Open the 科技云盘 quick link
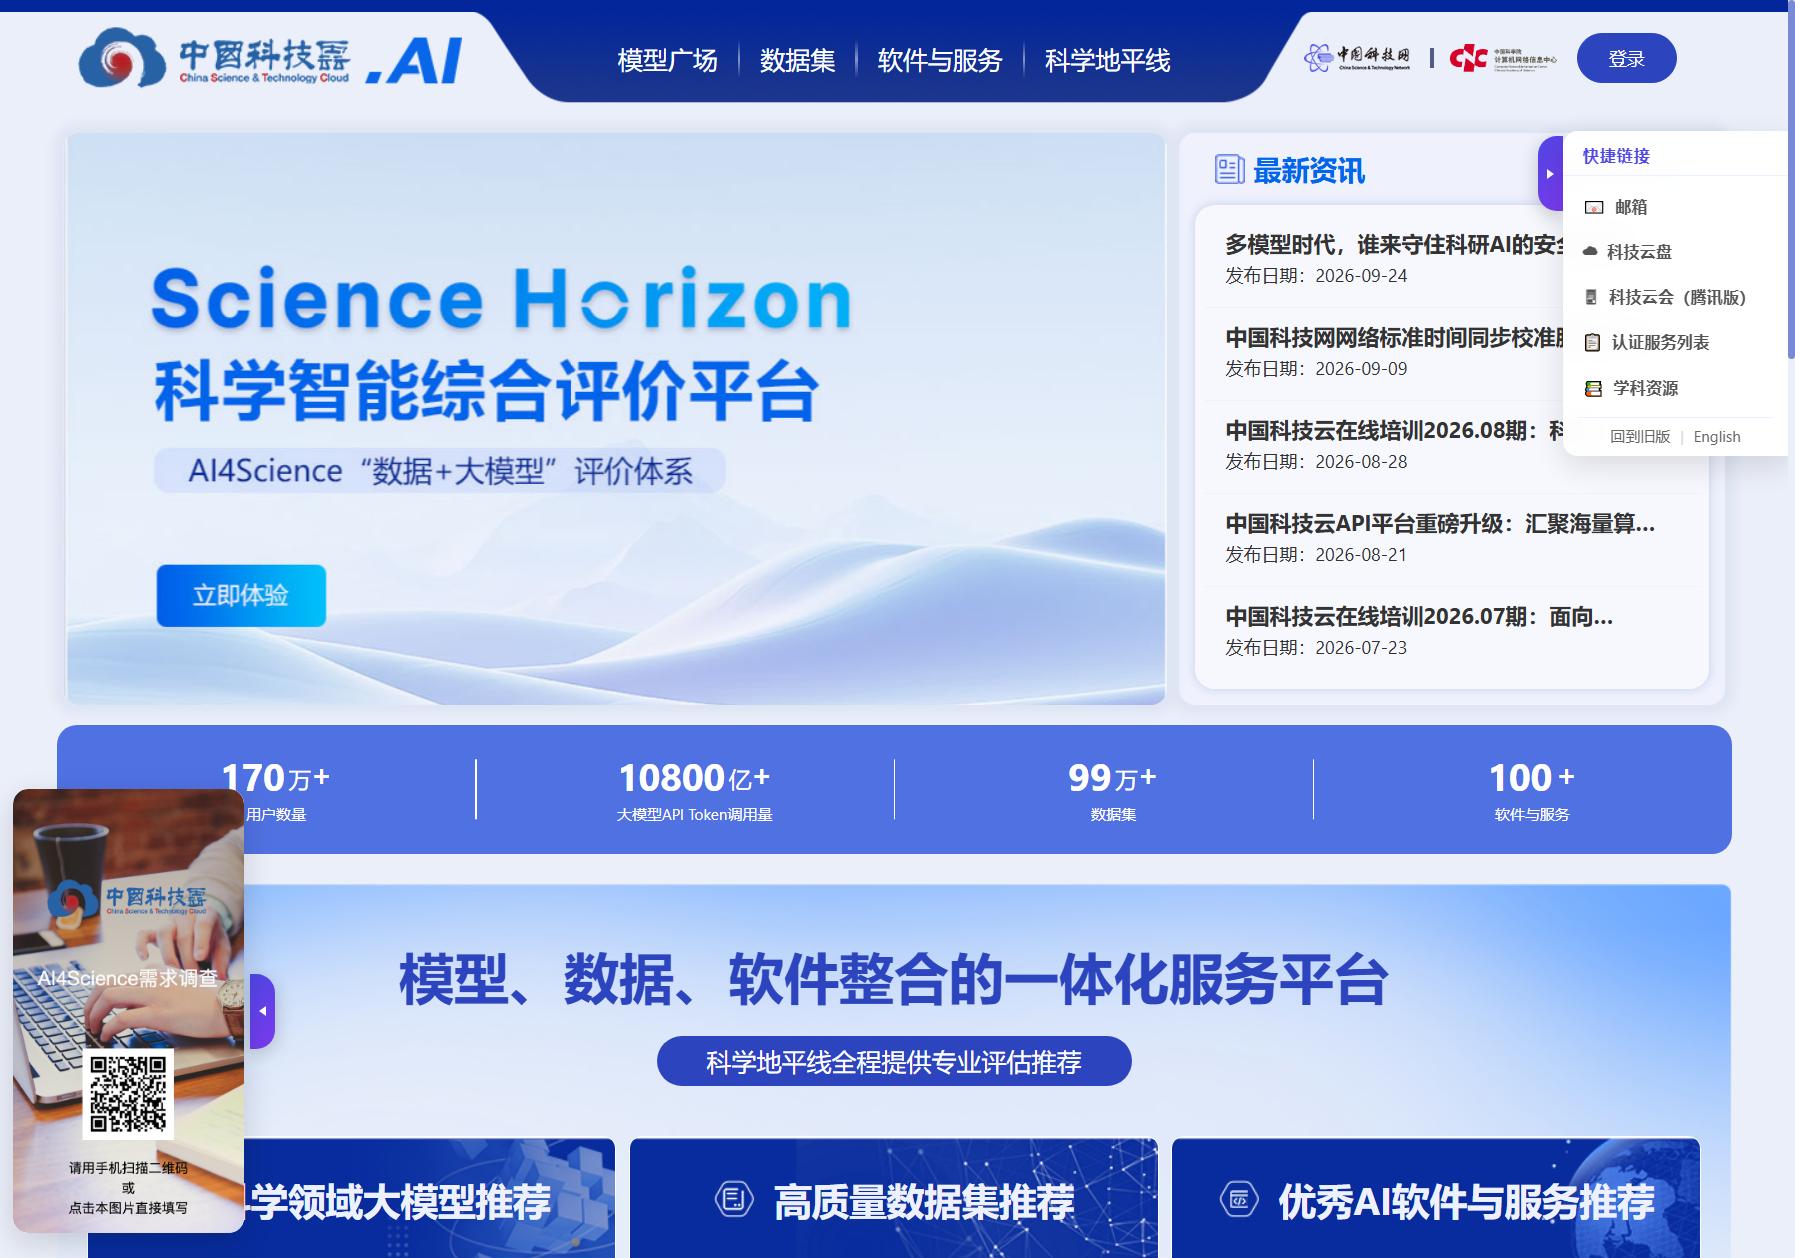Screen dimensions: 1795x1258 [1639, 252]
